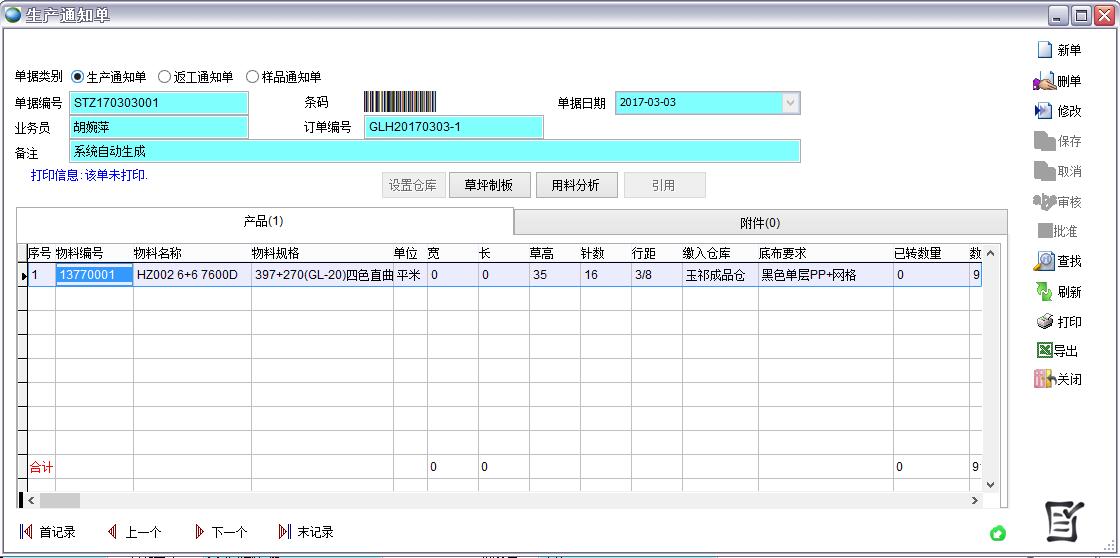Click the 新单 (New) icon
This screenshot has width=1120, height=558.
coord(1045,50)
